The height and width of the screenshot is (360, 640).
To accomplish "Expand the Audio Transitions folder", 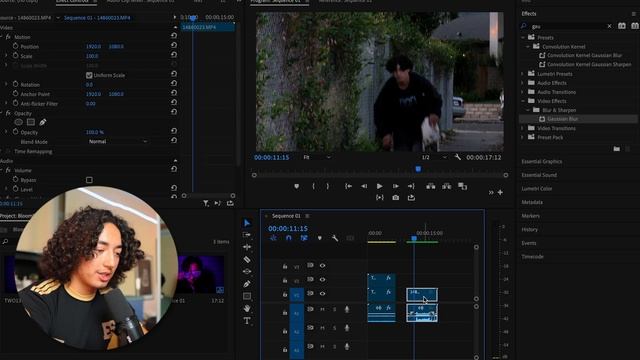I will (522, 92).
